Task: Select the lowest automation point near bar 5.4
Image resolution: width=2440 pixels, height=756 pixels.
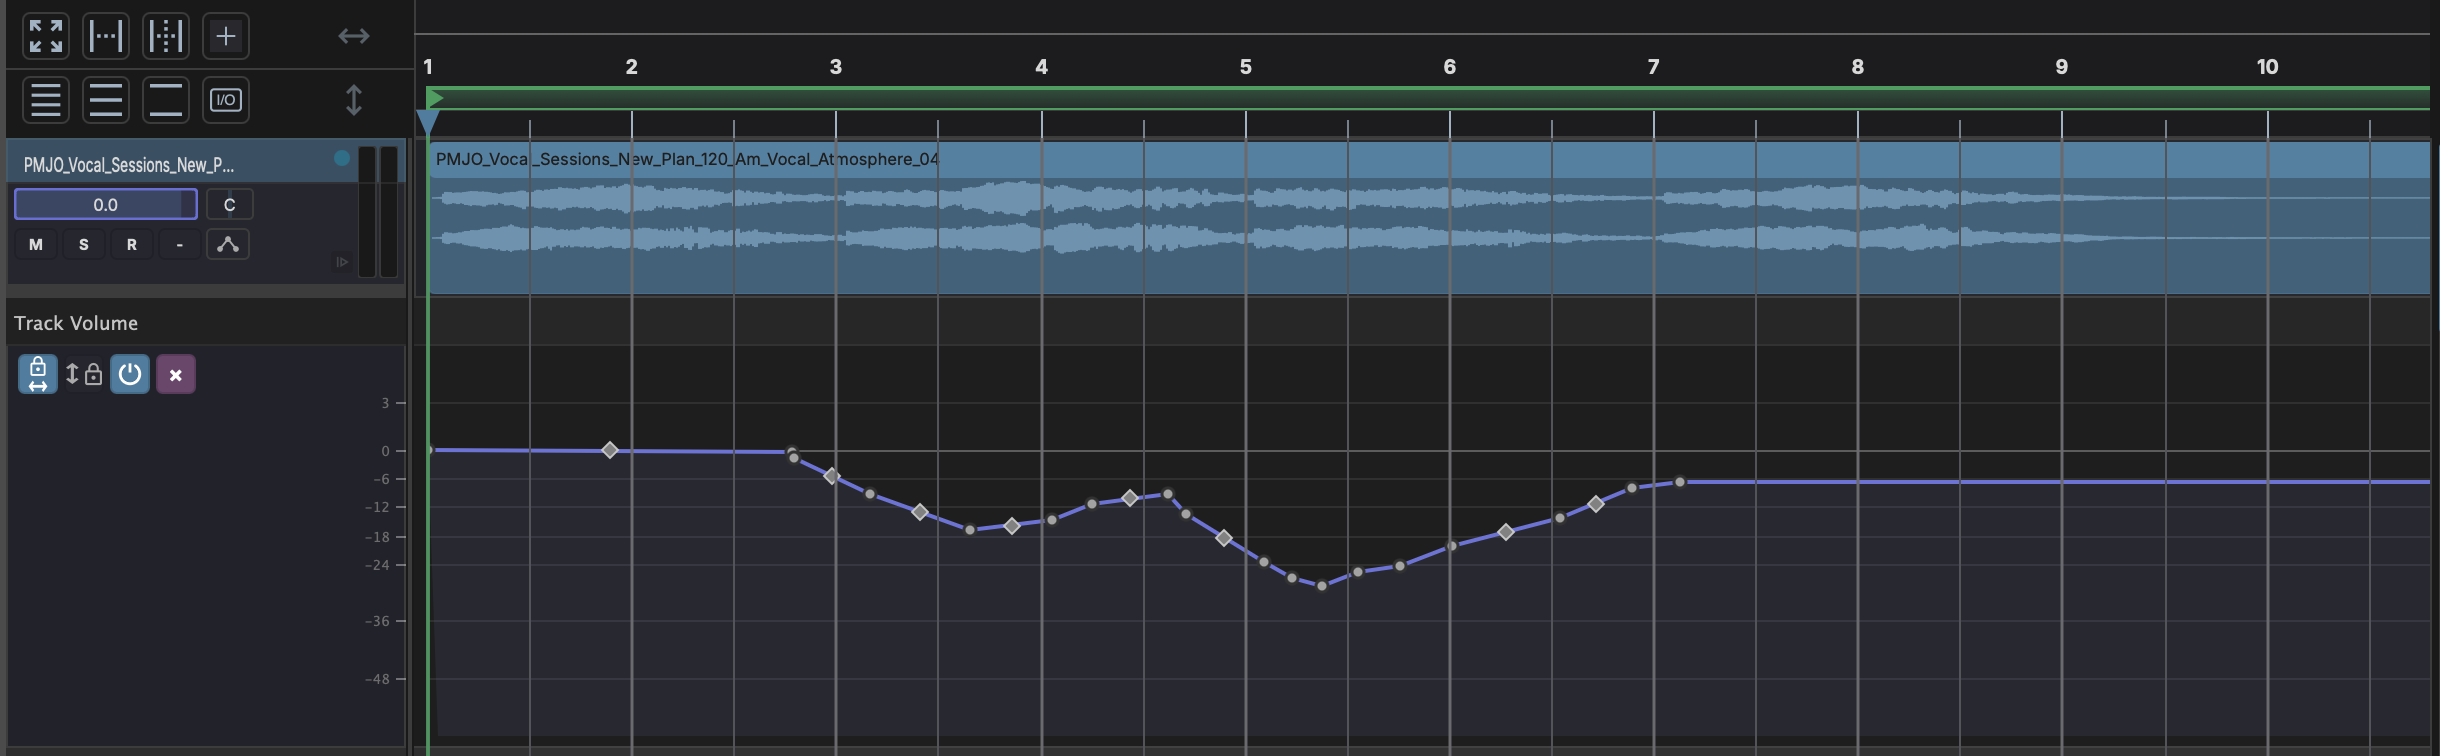Action: click(x=1322, y=586)
